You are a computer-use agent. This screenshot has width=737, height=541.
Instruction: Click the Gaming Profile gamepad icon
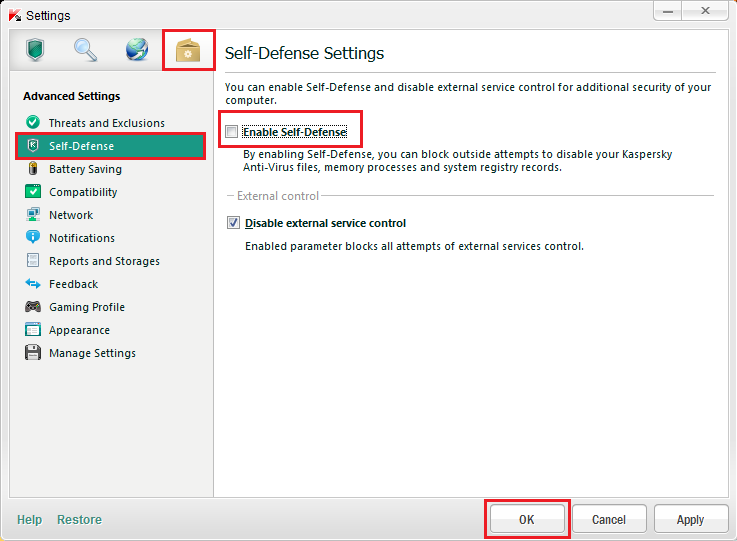click(x=33, y=306)
